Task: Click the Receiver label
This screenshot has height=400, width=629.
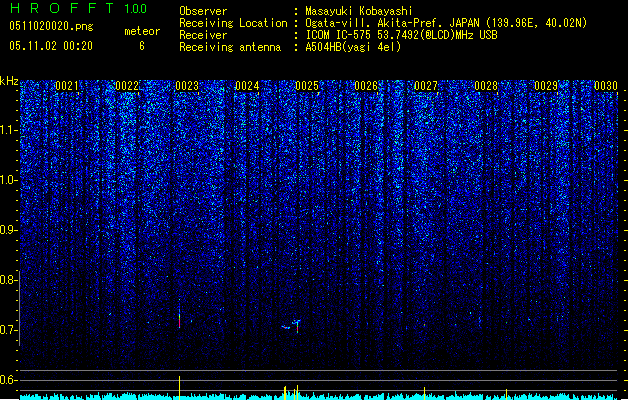Action: [x=203, y=35]
